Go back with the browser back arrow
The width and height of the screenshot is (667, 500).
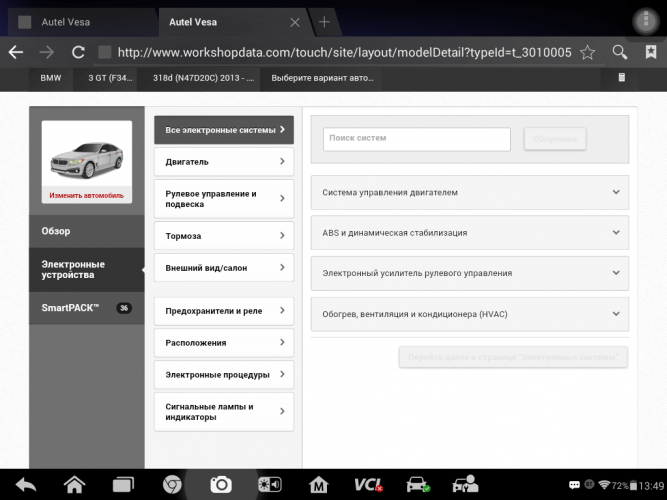16,52
